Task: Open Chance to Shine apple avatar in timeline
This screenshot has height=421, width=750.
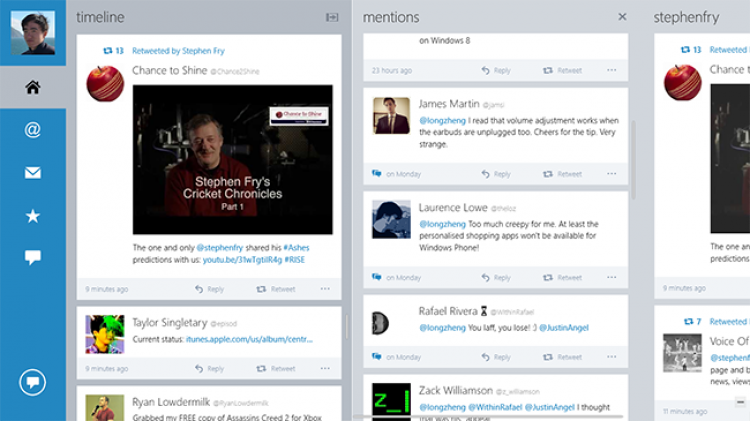Action: 105,84
